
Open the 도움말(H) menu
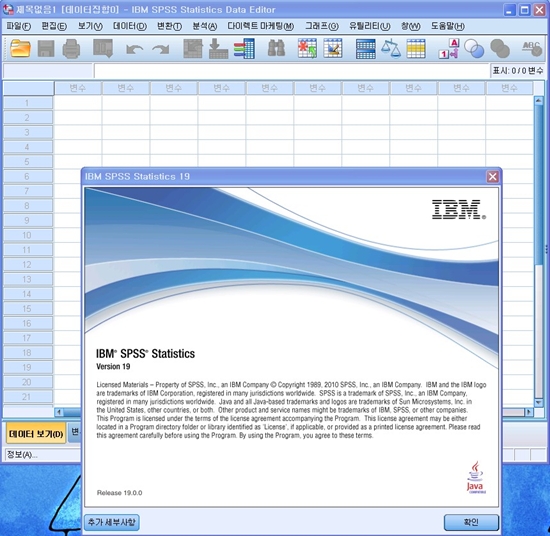click(447, 26)
